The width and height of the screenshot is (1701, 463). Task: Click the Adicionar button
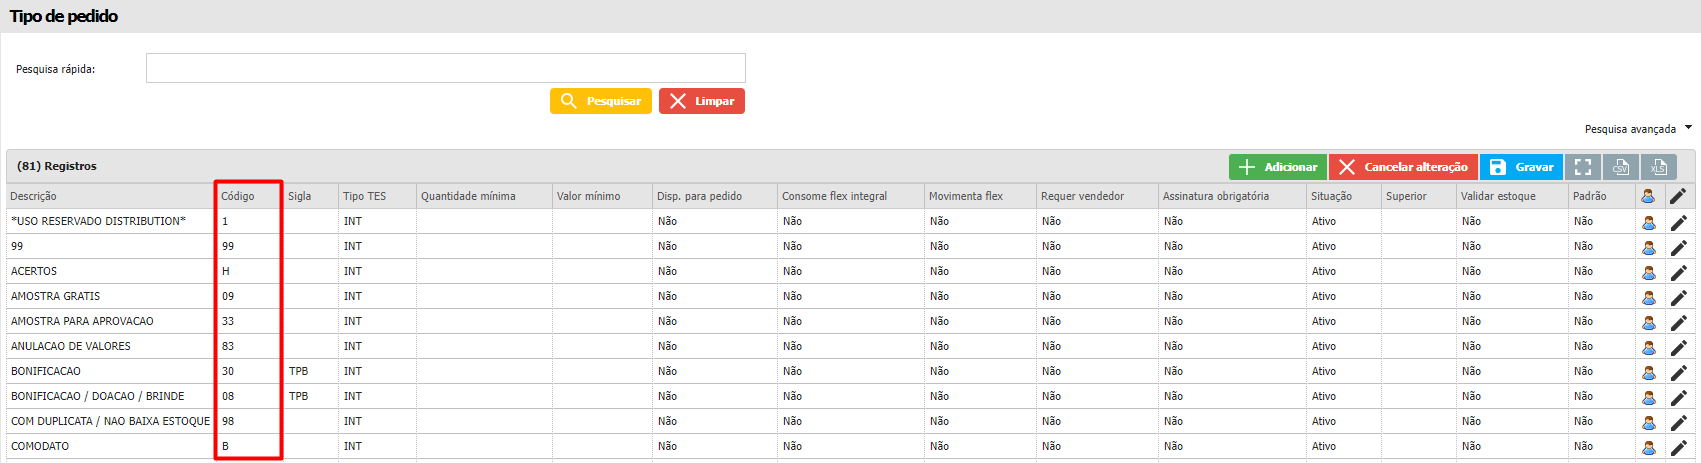click(x=1278, y=167)
